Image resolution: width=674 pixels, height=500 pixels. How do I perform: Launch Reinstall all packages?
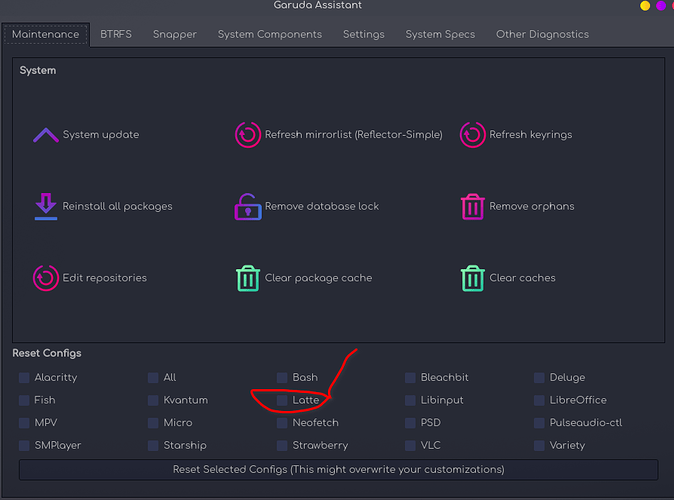[x=117, y=206]
